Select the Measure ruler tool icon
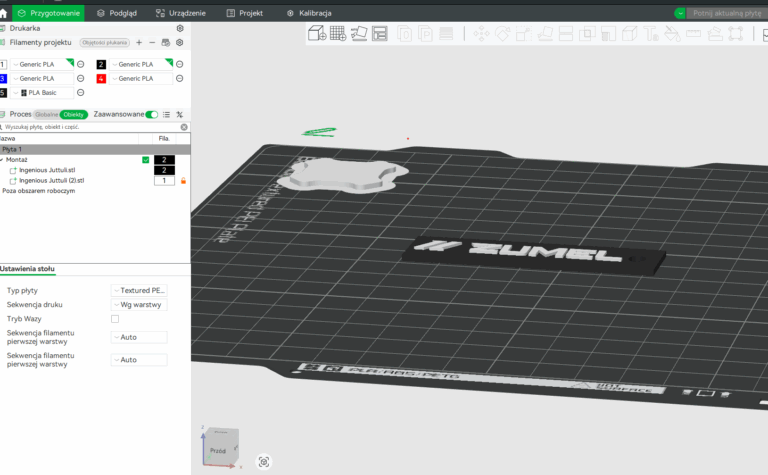This screenshot has width=768, height=475. (693, 34)
